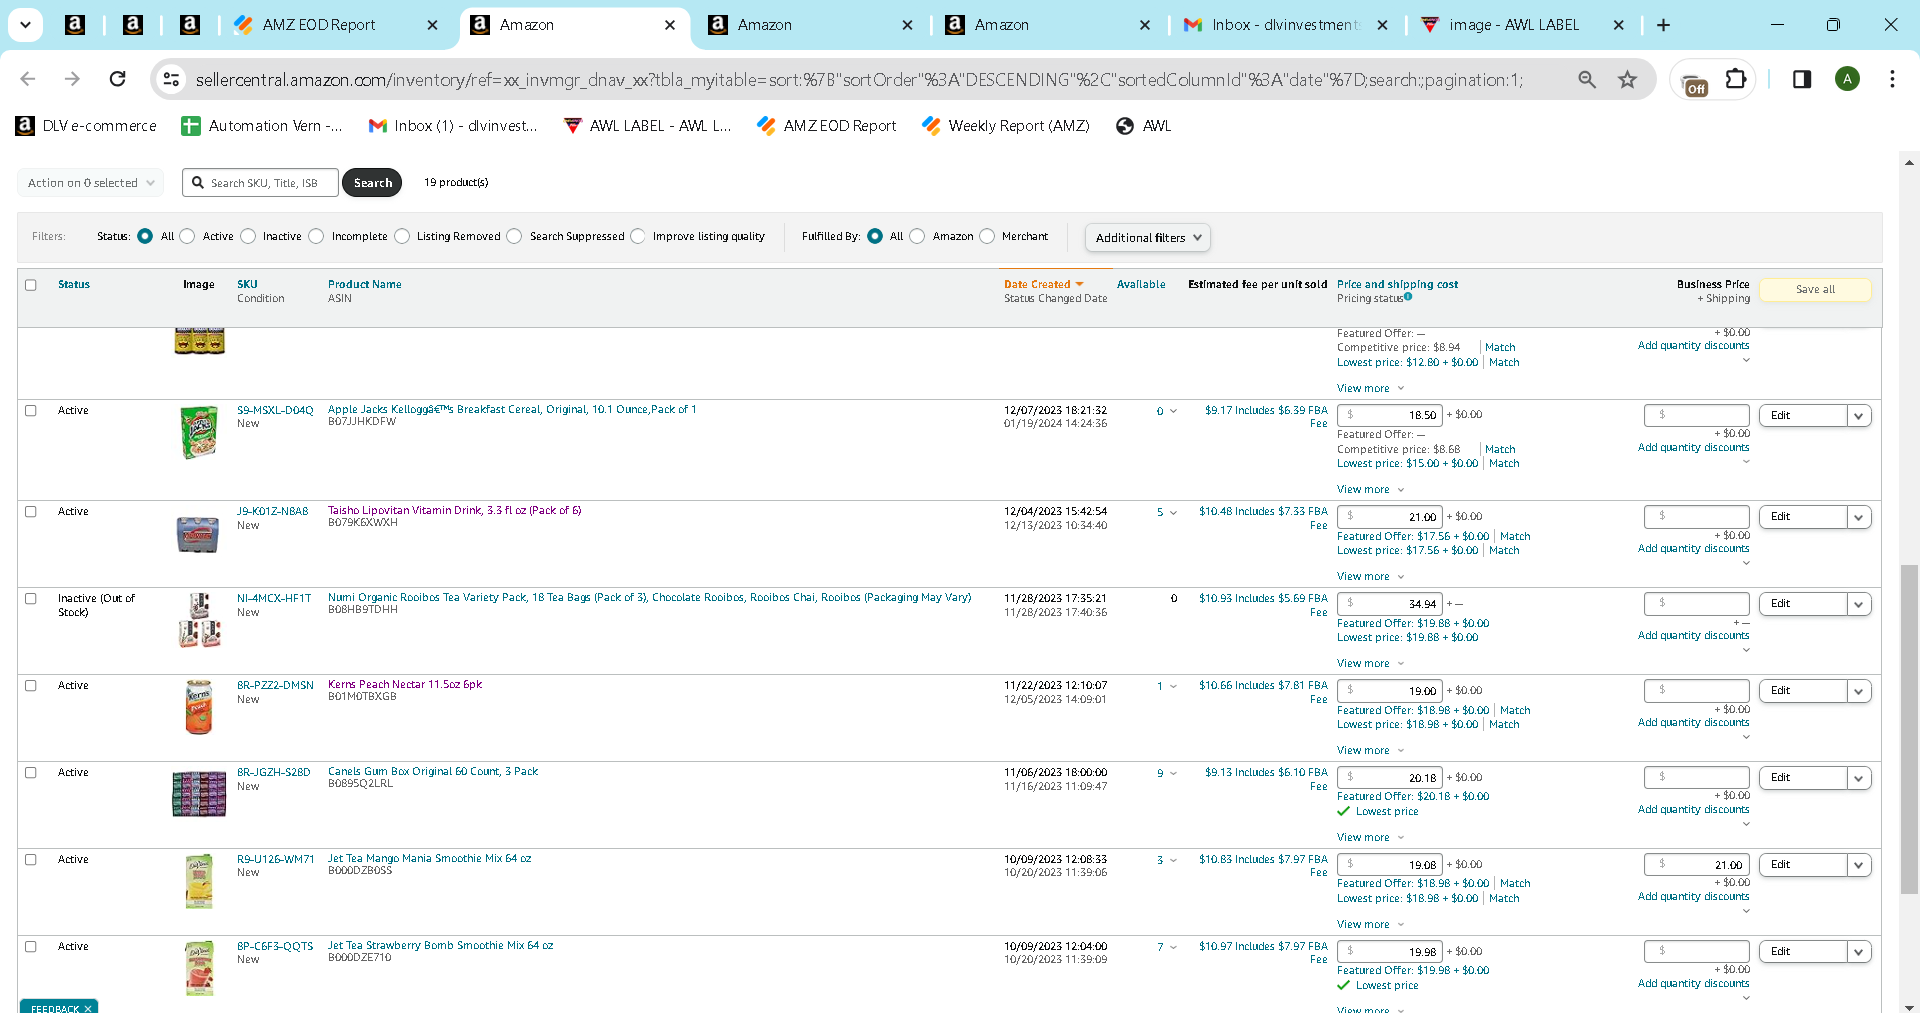Open site information icon in address bar
This screenshot has width=1920, height=1013.
pos(171,79)
